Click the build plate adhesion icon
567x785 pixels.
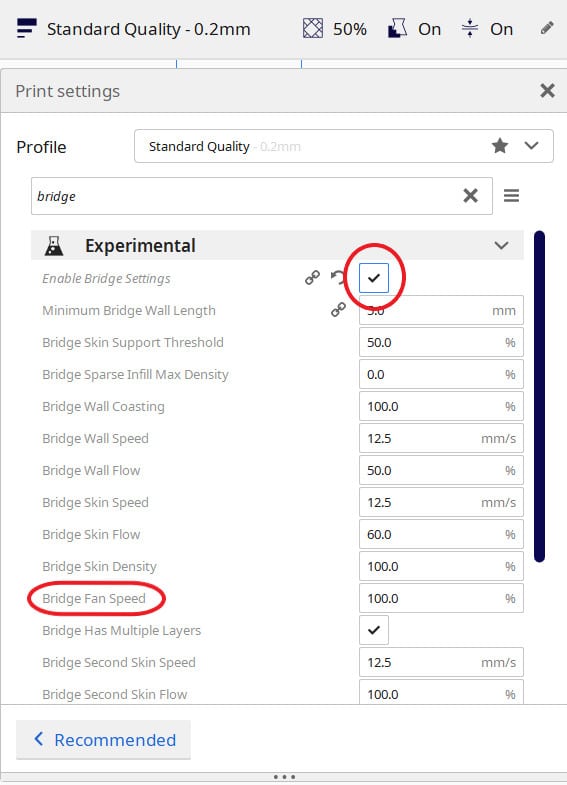coord(469,29)
